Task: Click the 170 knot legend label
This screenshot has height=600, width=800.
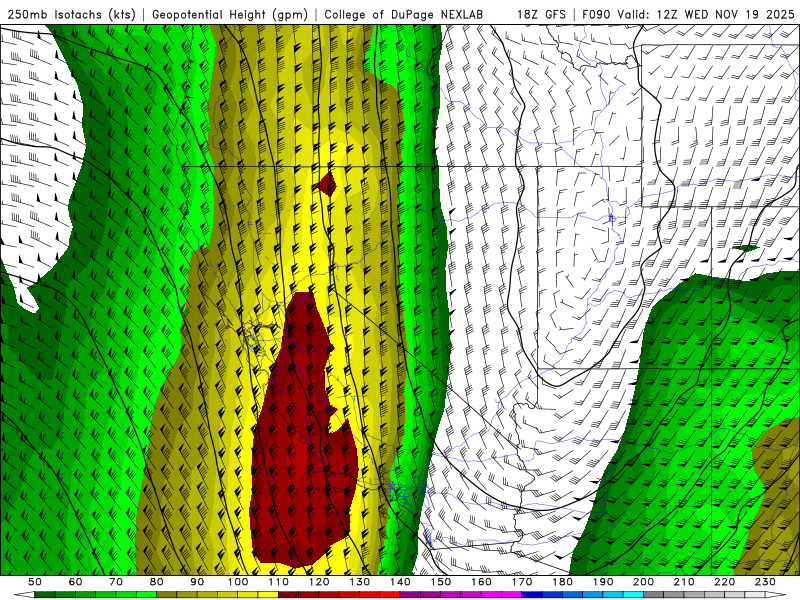Action: (522, 582)
